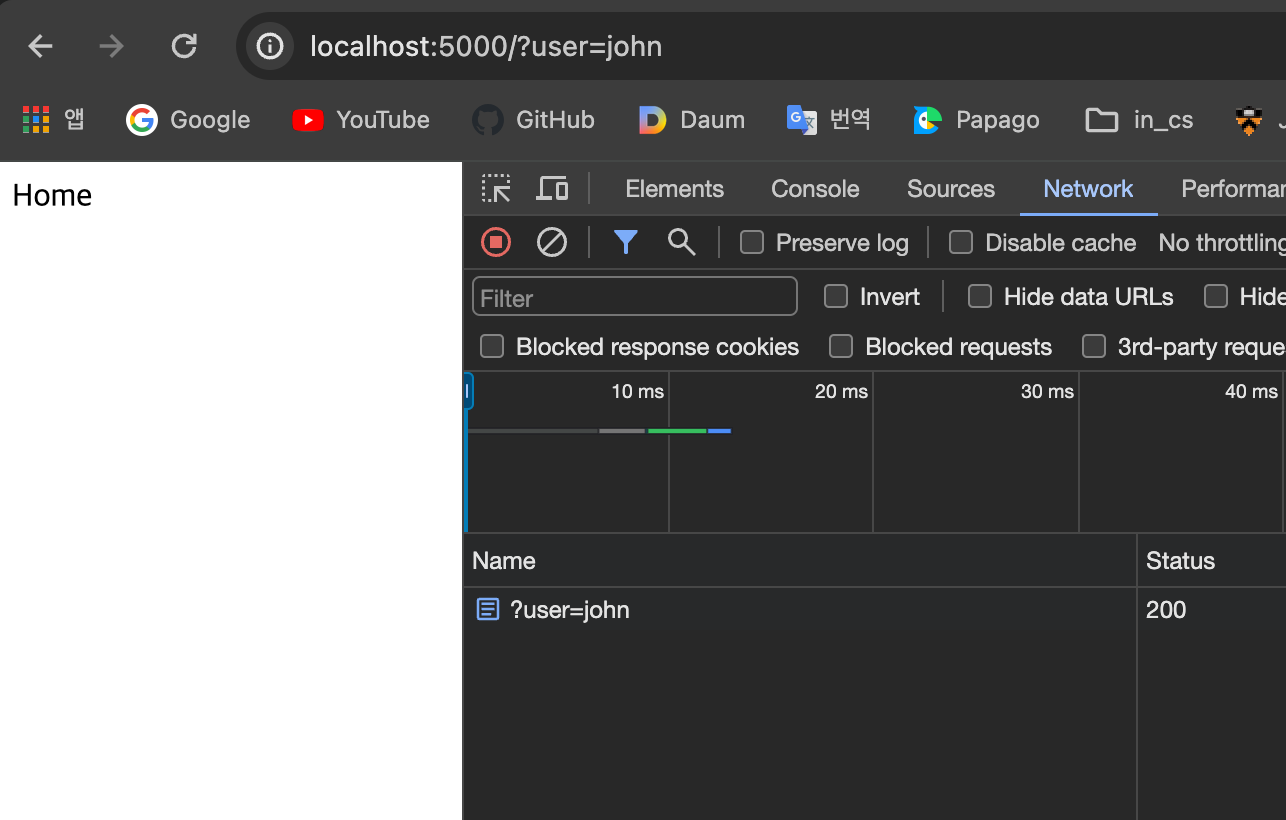Sort requests by the Name column header
Screen dimensions: 1286x820
click(x=800, y=560)
